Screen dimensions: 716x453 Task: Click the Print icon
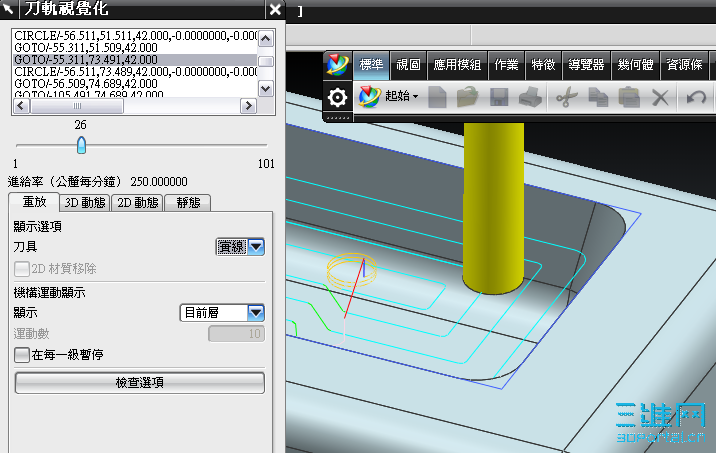pyautogui.click(x=530, y=97)
